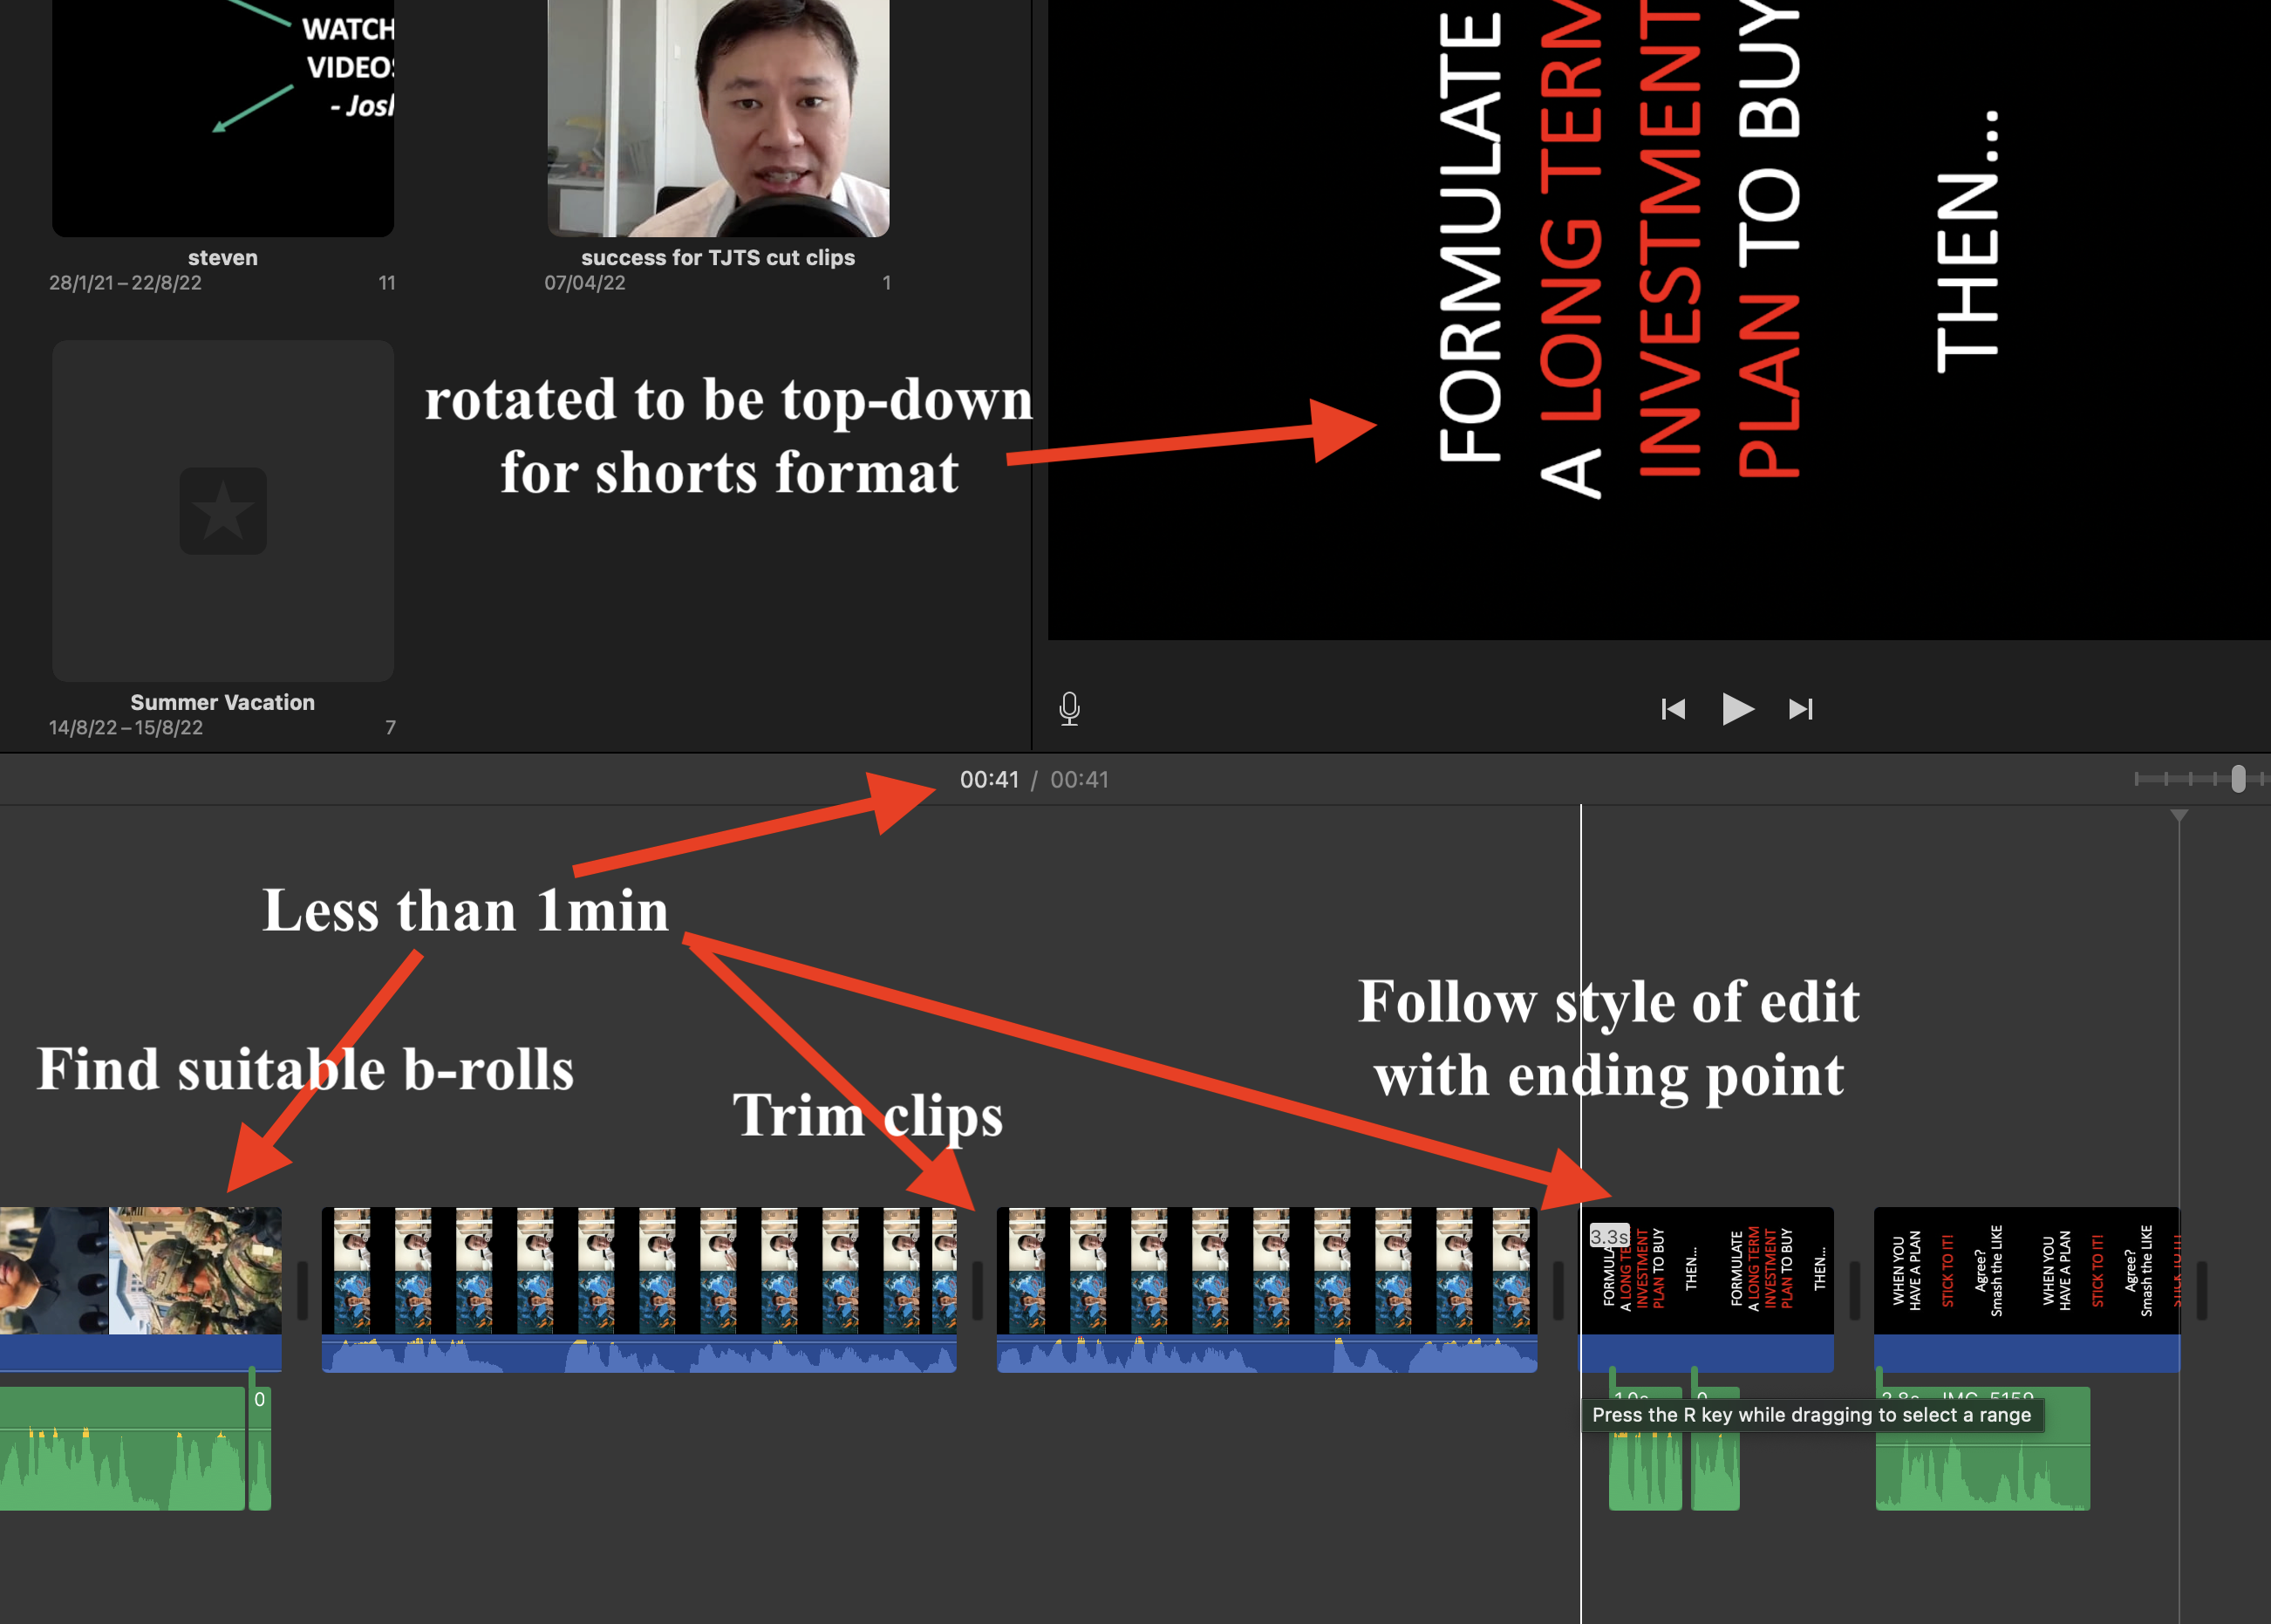Click the triangle end marker atop the timeline

pyautogui.click(x=2179, y=816)
